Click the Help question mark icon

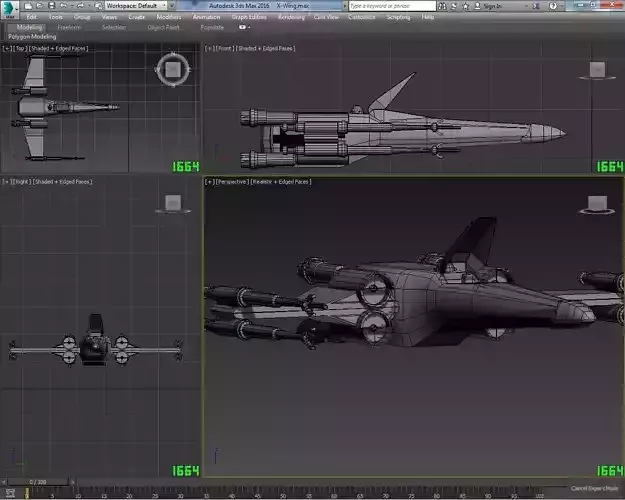[553, 6]
